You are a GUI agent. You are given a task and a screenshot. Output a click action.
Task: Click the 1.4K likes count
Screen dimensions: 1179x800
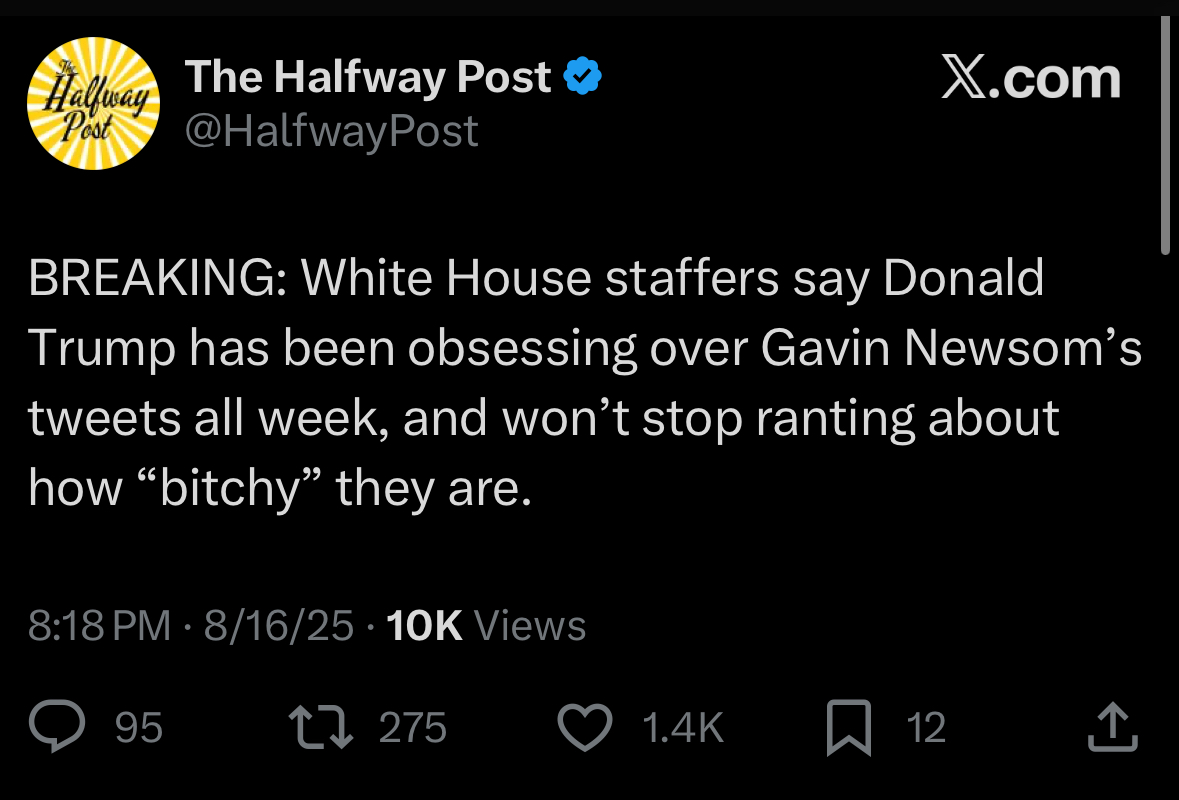[682, 728]
